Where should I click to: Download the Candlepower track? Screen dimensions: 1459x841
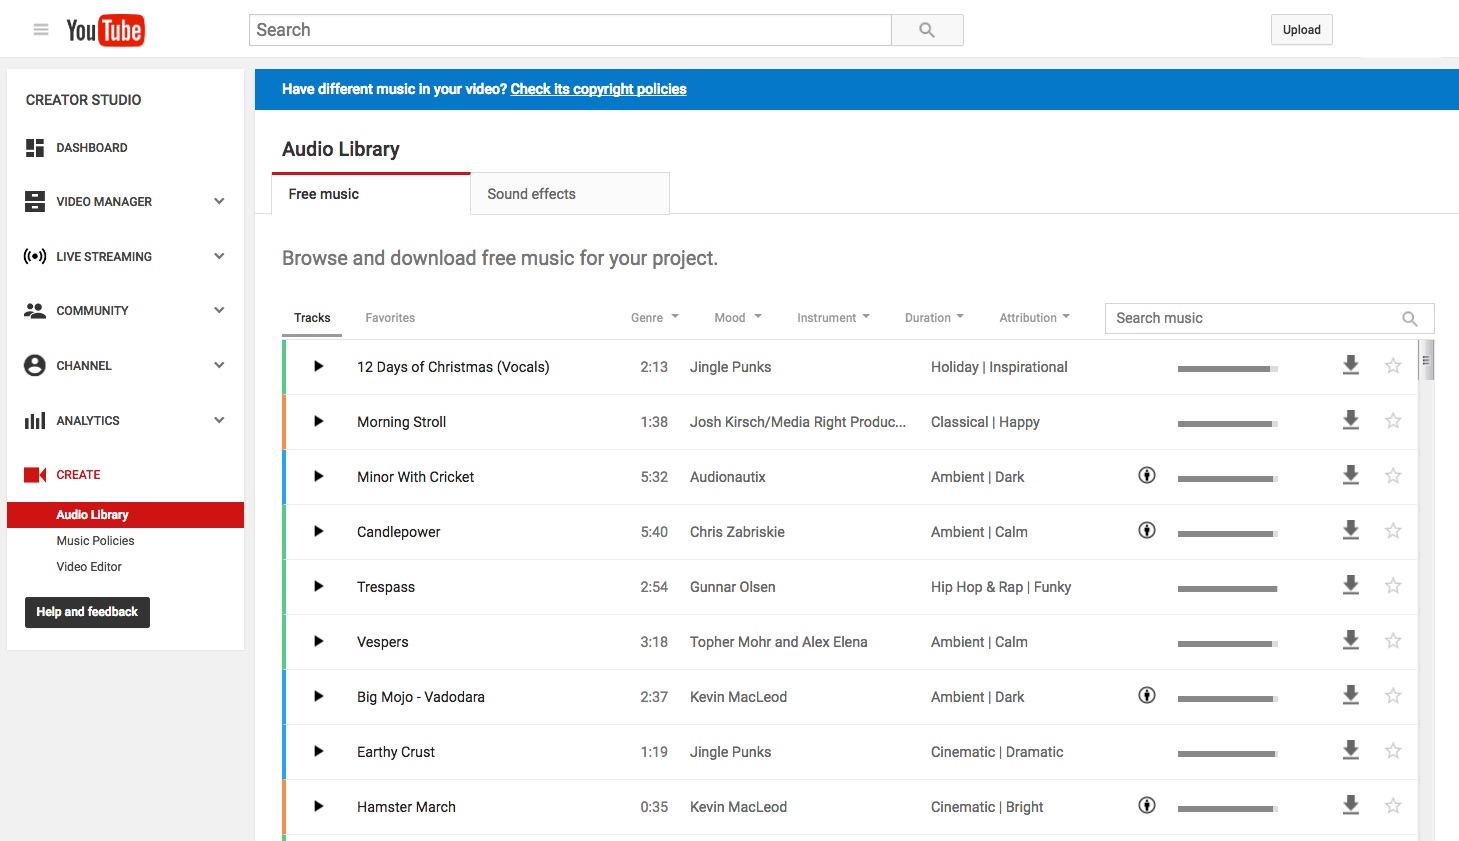(x=1351, y=531)
